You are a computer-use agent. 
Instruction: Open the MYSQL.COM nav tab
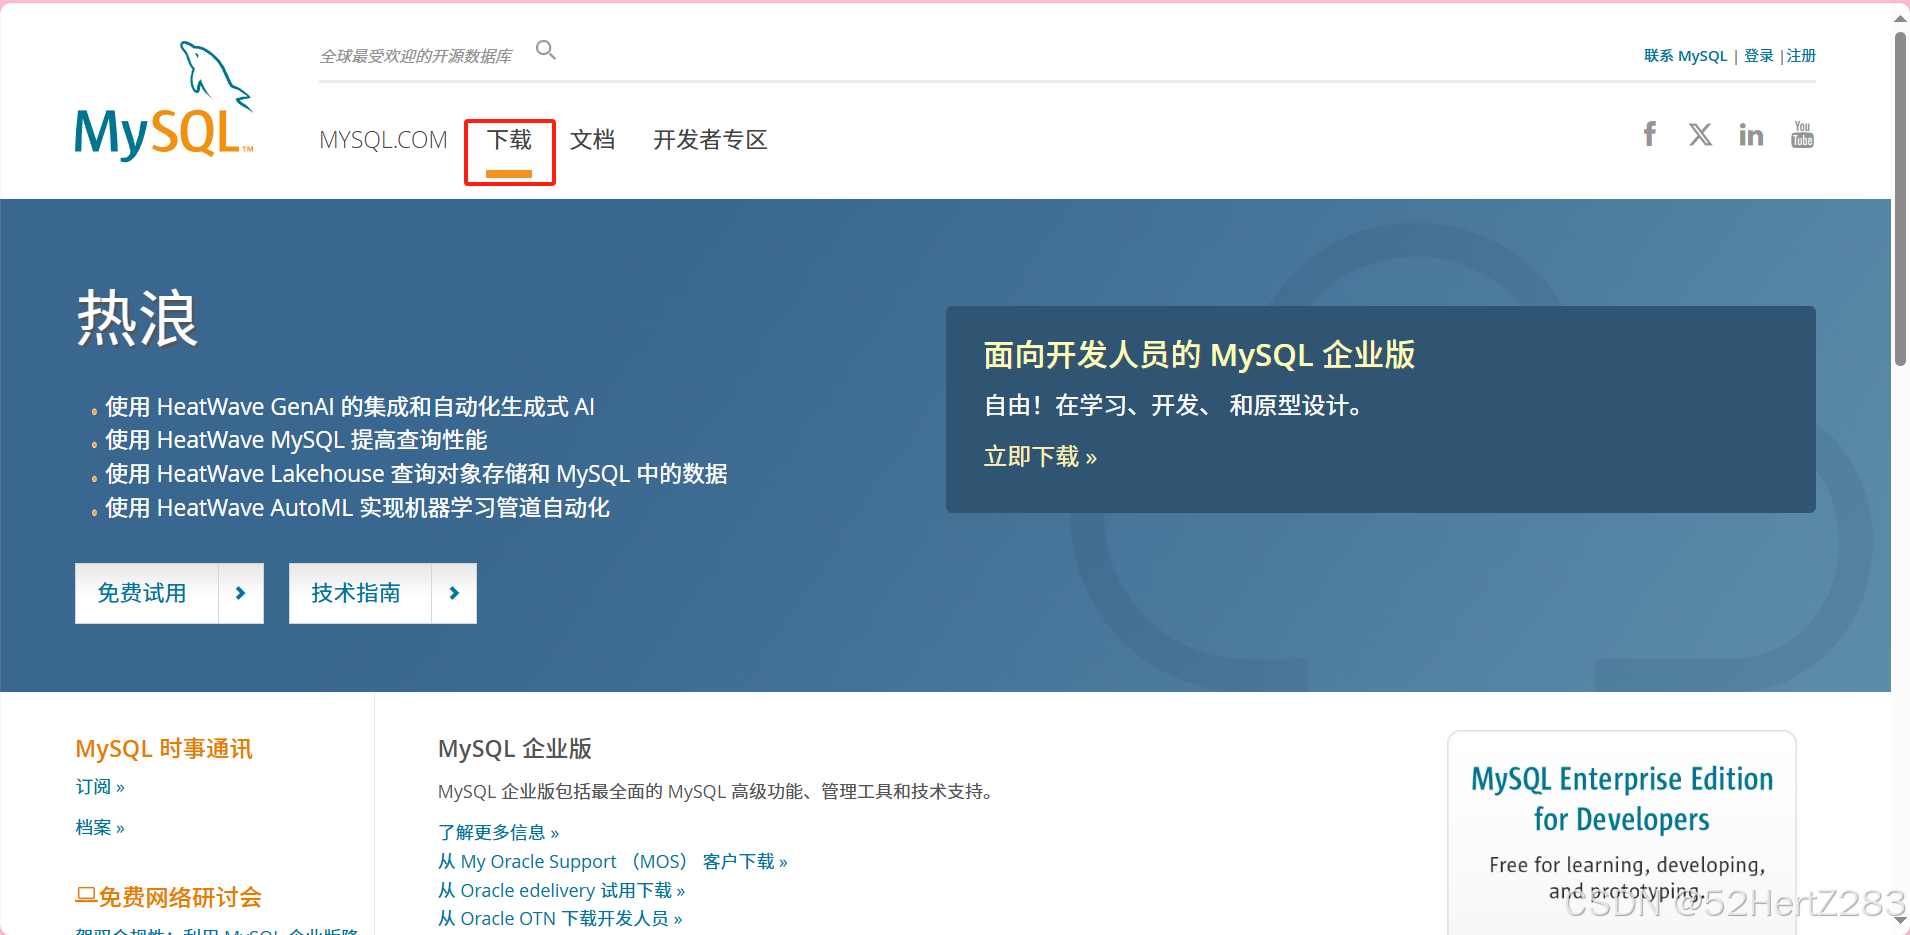point(383,140)
